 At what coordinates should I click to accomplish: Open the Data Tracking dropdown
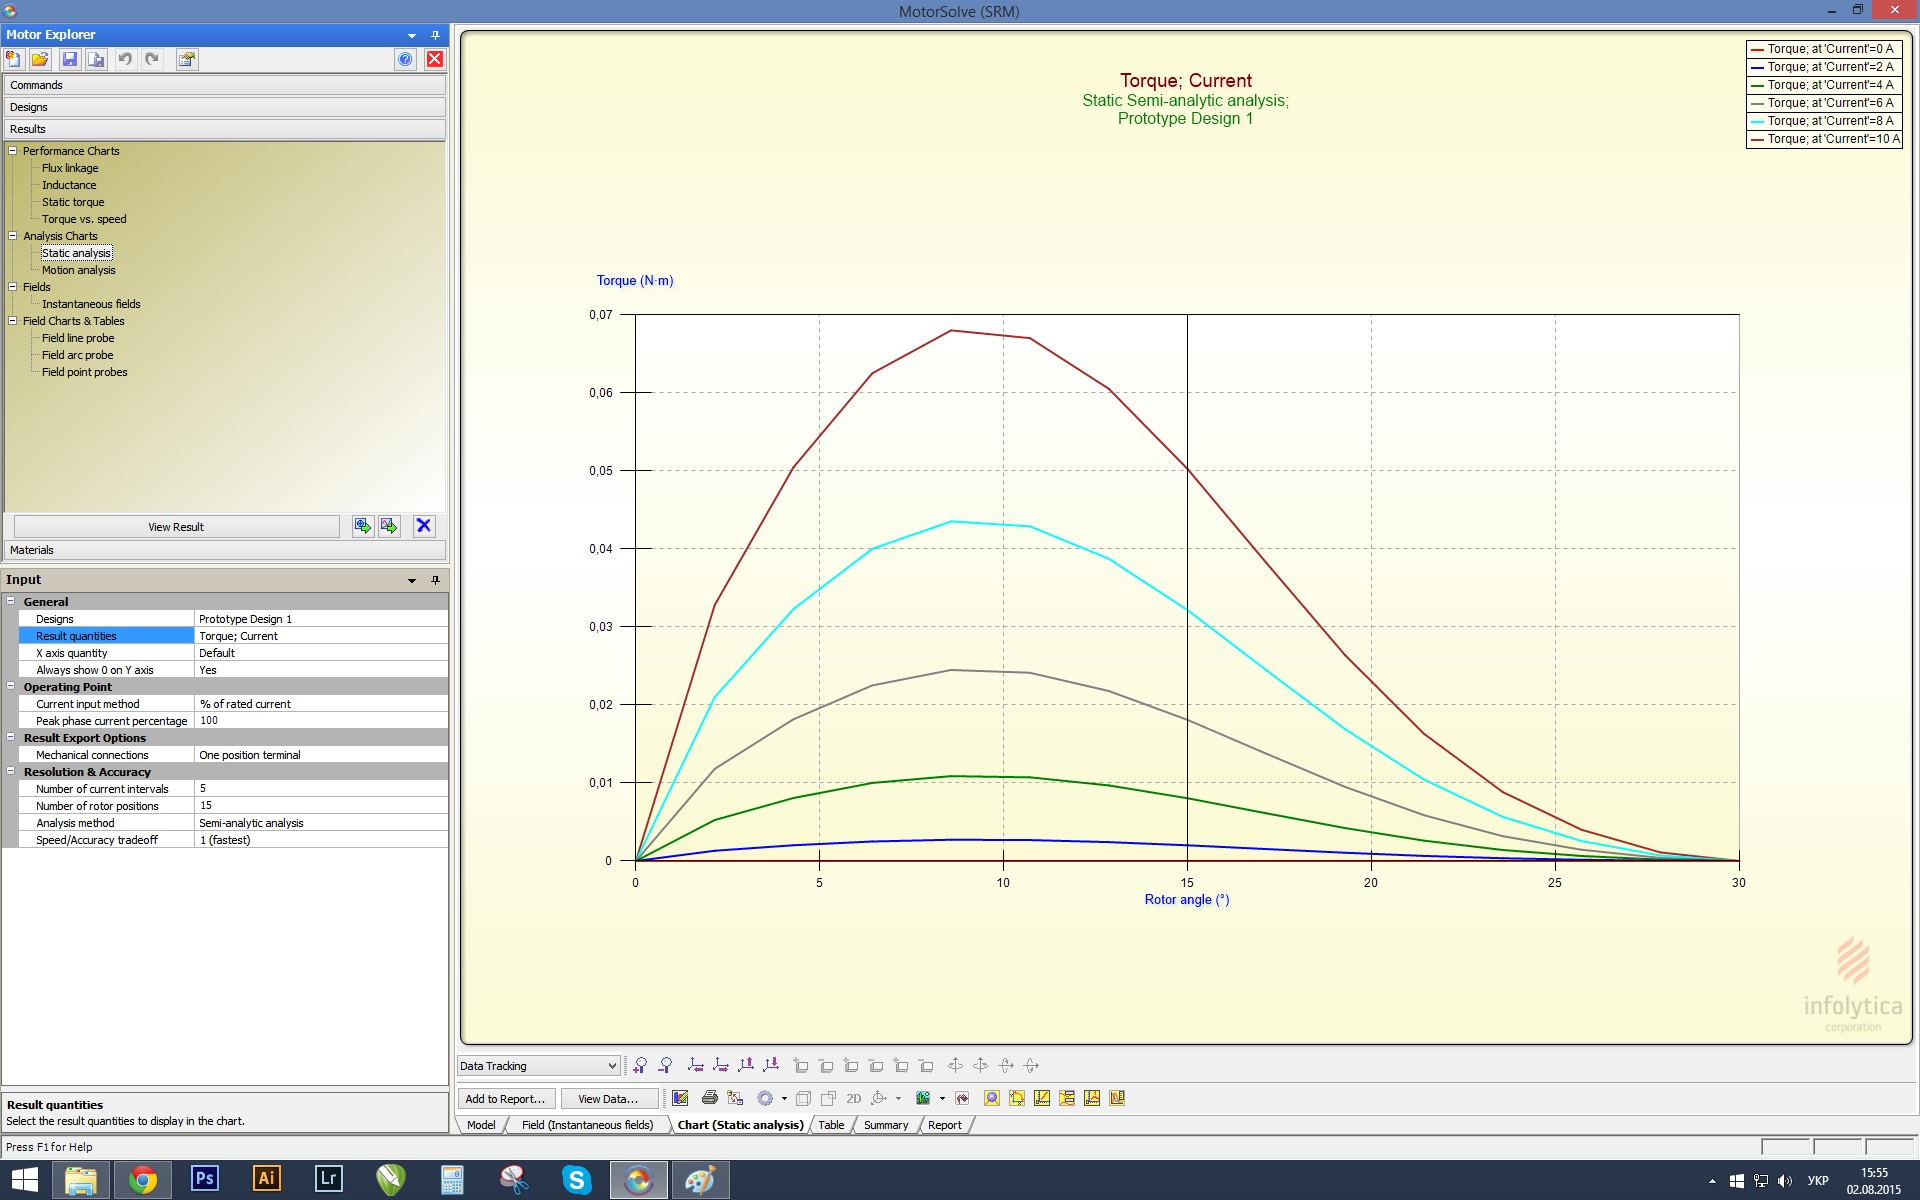point(612,1066)
